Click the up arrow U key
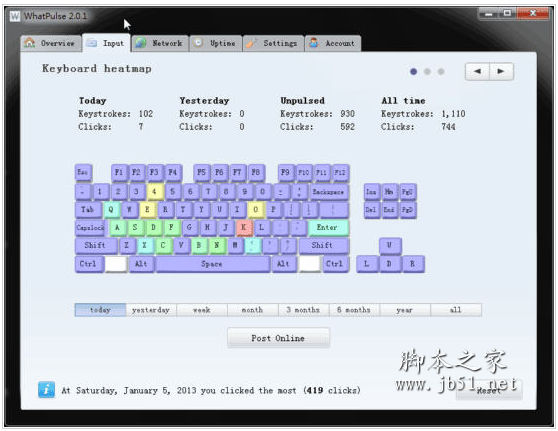 point(390,246)
